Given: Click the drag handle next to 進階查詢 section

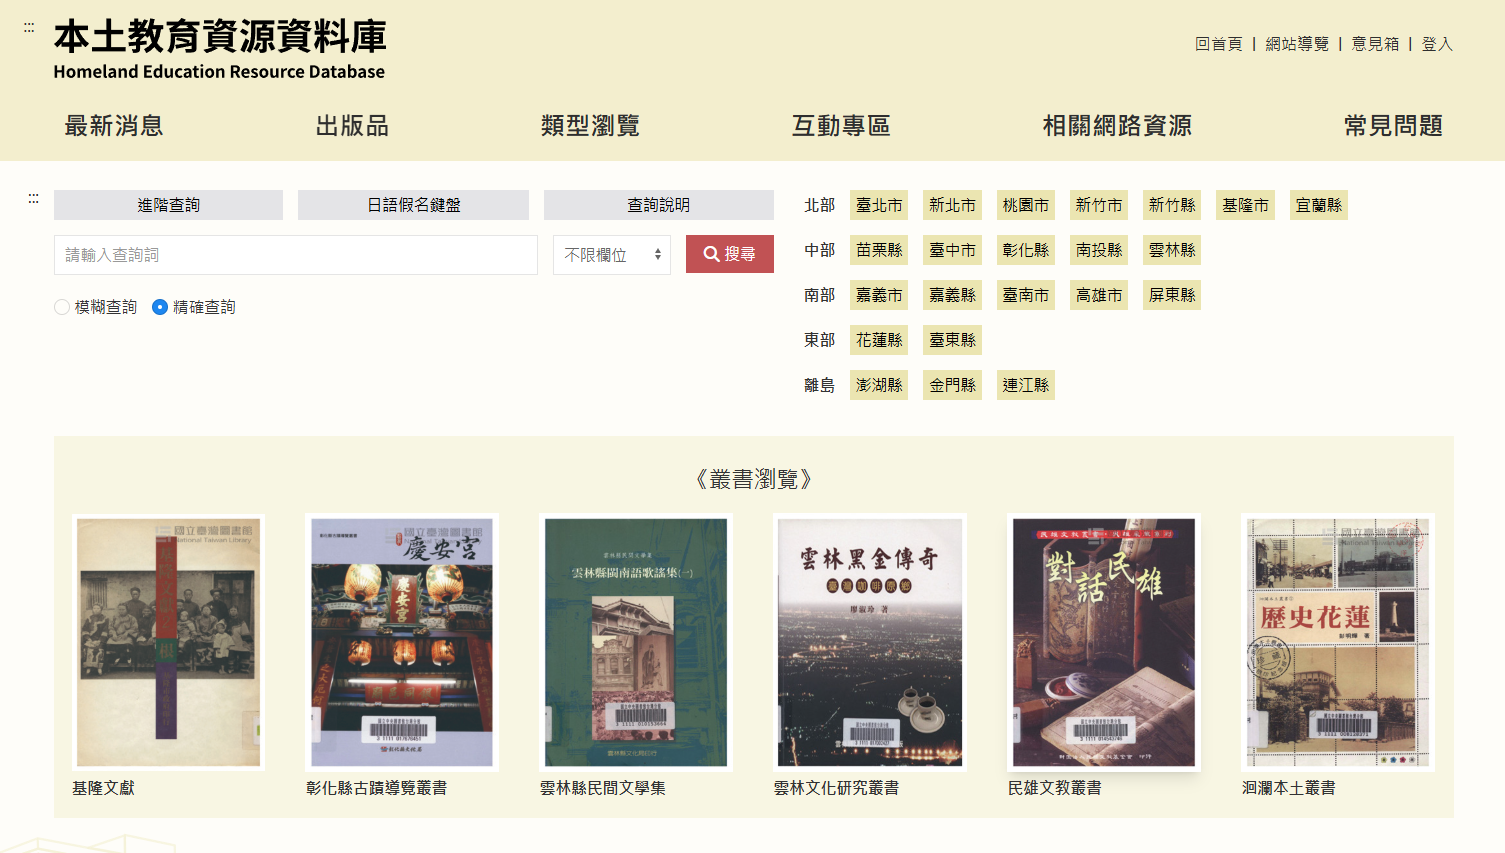Looking at the screenshot, I should [x=33, y=199].
